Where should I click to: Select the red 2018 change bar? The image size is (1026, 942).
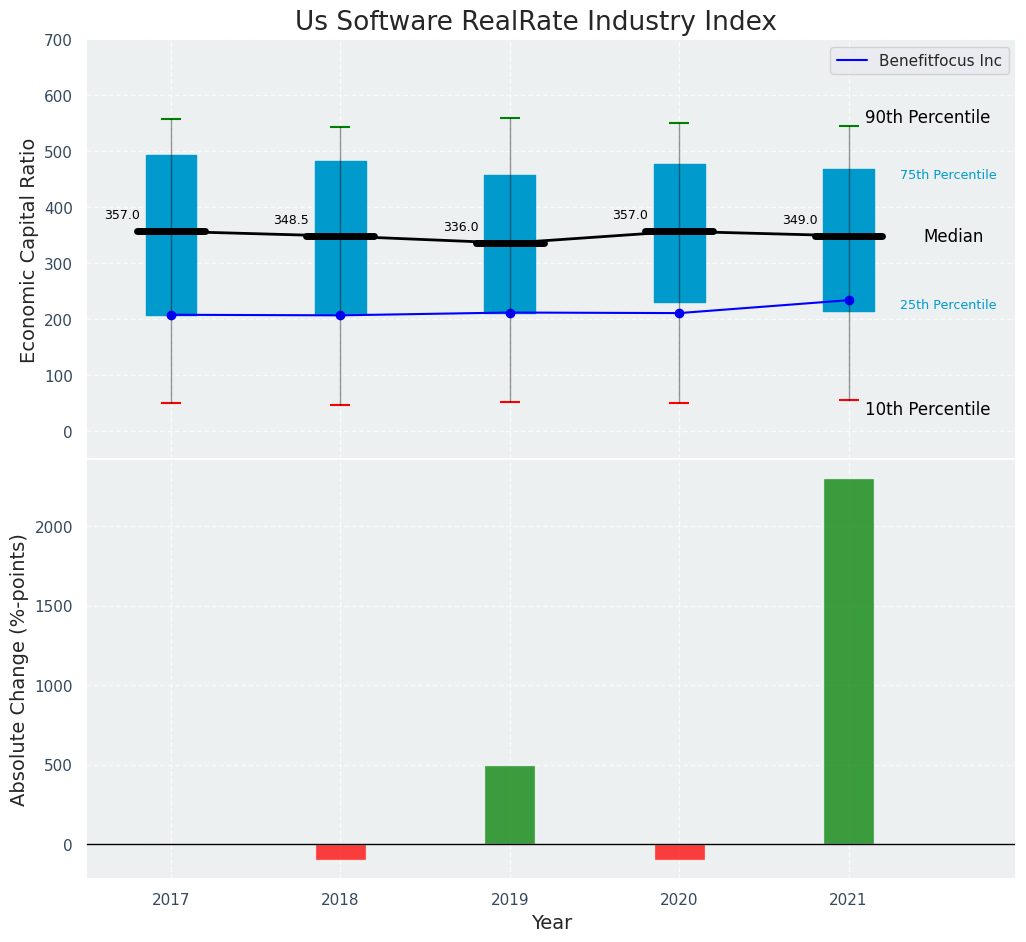point(341,852)
